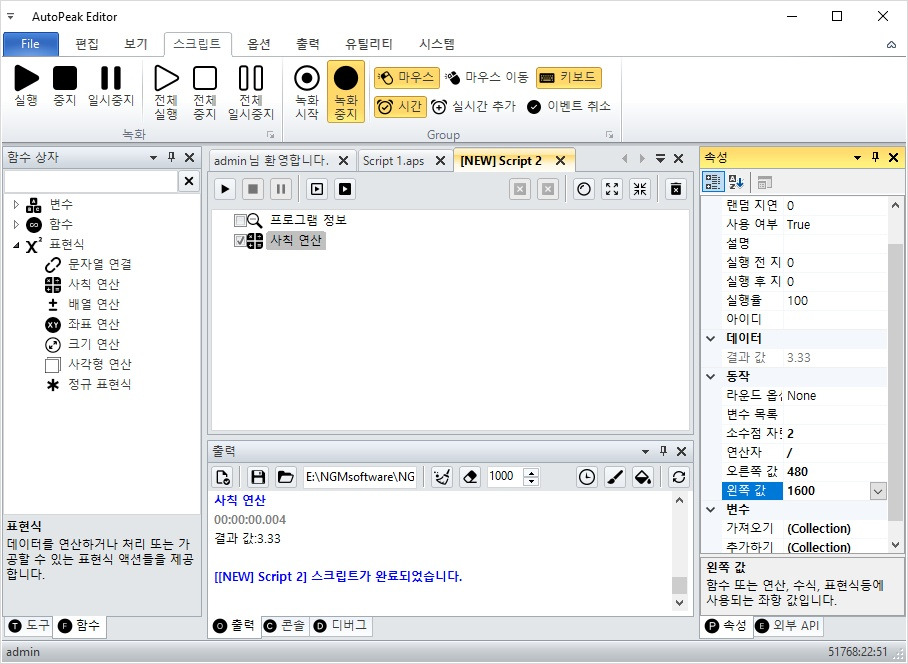Switch to 도구 panel tab
Screen dimensions: 908x664
pos(29,625)
